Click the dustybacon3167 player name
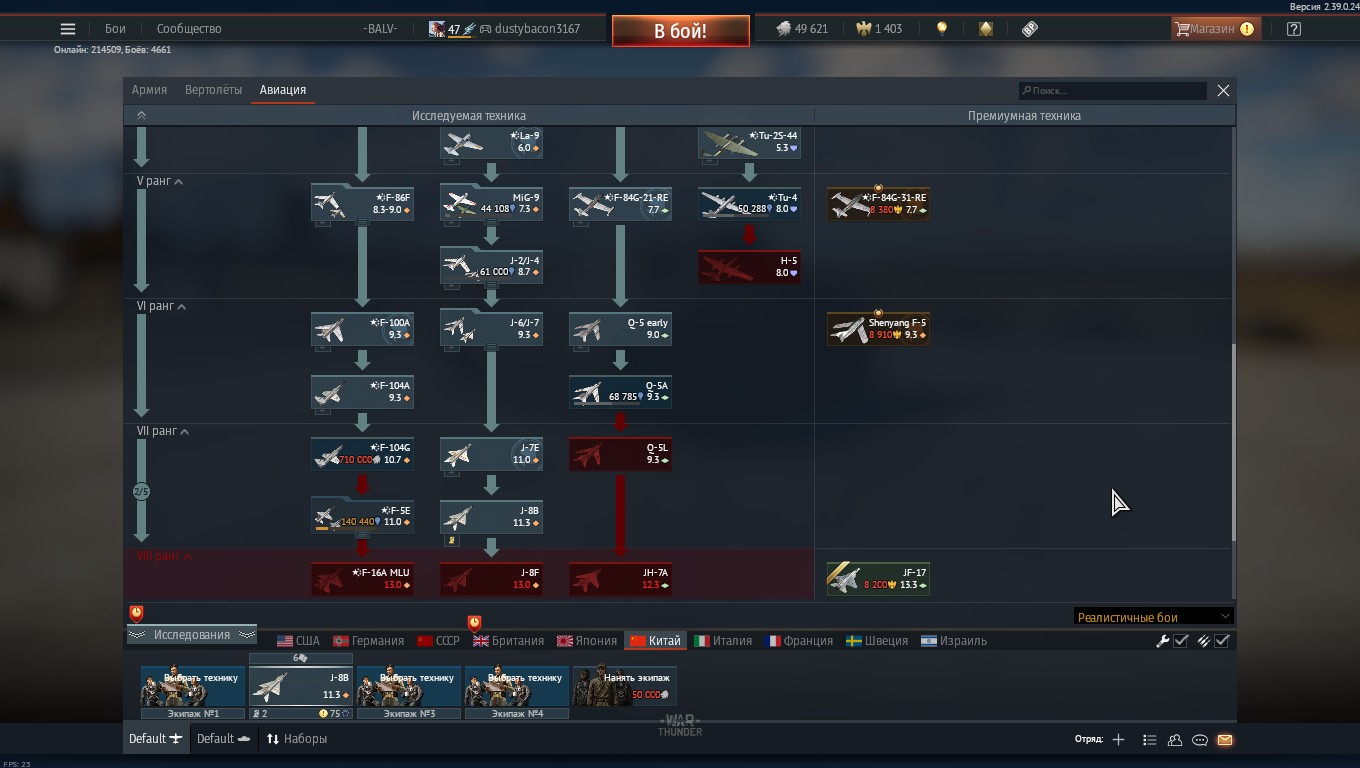Screen dimensions: 1360x768 click(x=537, y=29)
